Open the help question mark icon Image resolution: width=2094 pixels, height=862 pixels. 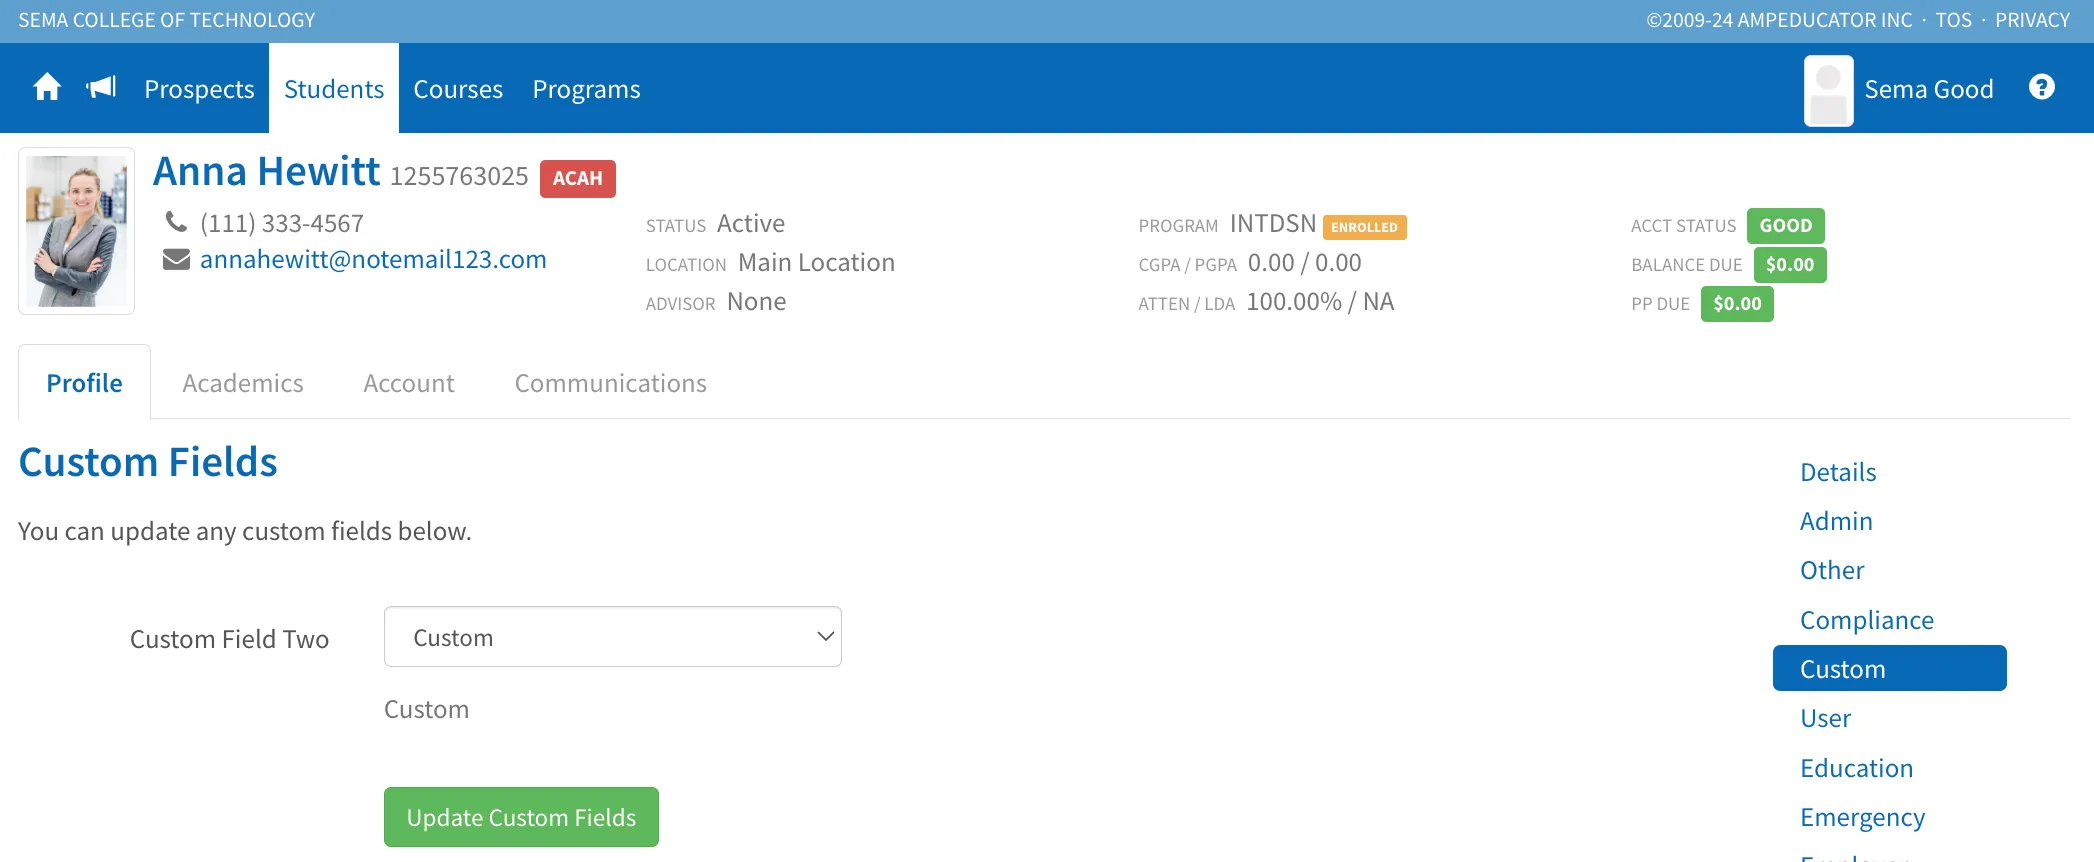pos(2042,88)
